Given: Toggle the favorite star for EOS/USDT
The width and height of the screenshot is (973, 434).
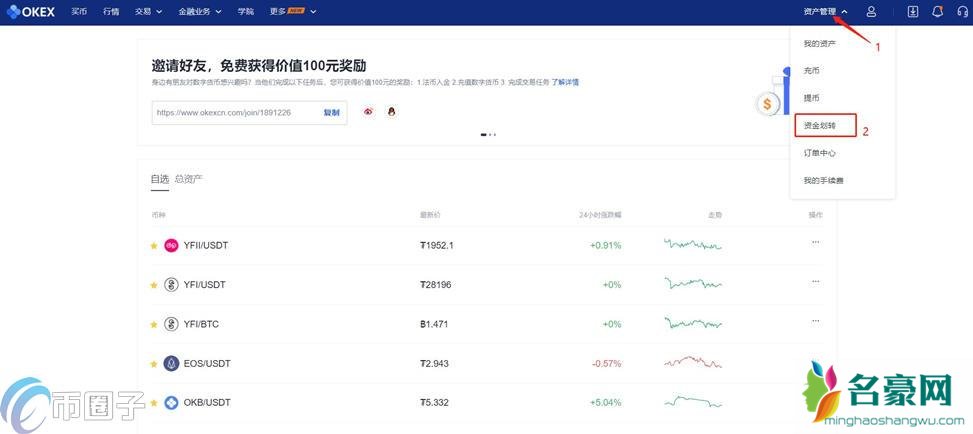Looking at the screenshot, I should [154, 363].
